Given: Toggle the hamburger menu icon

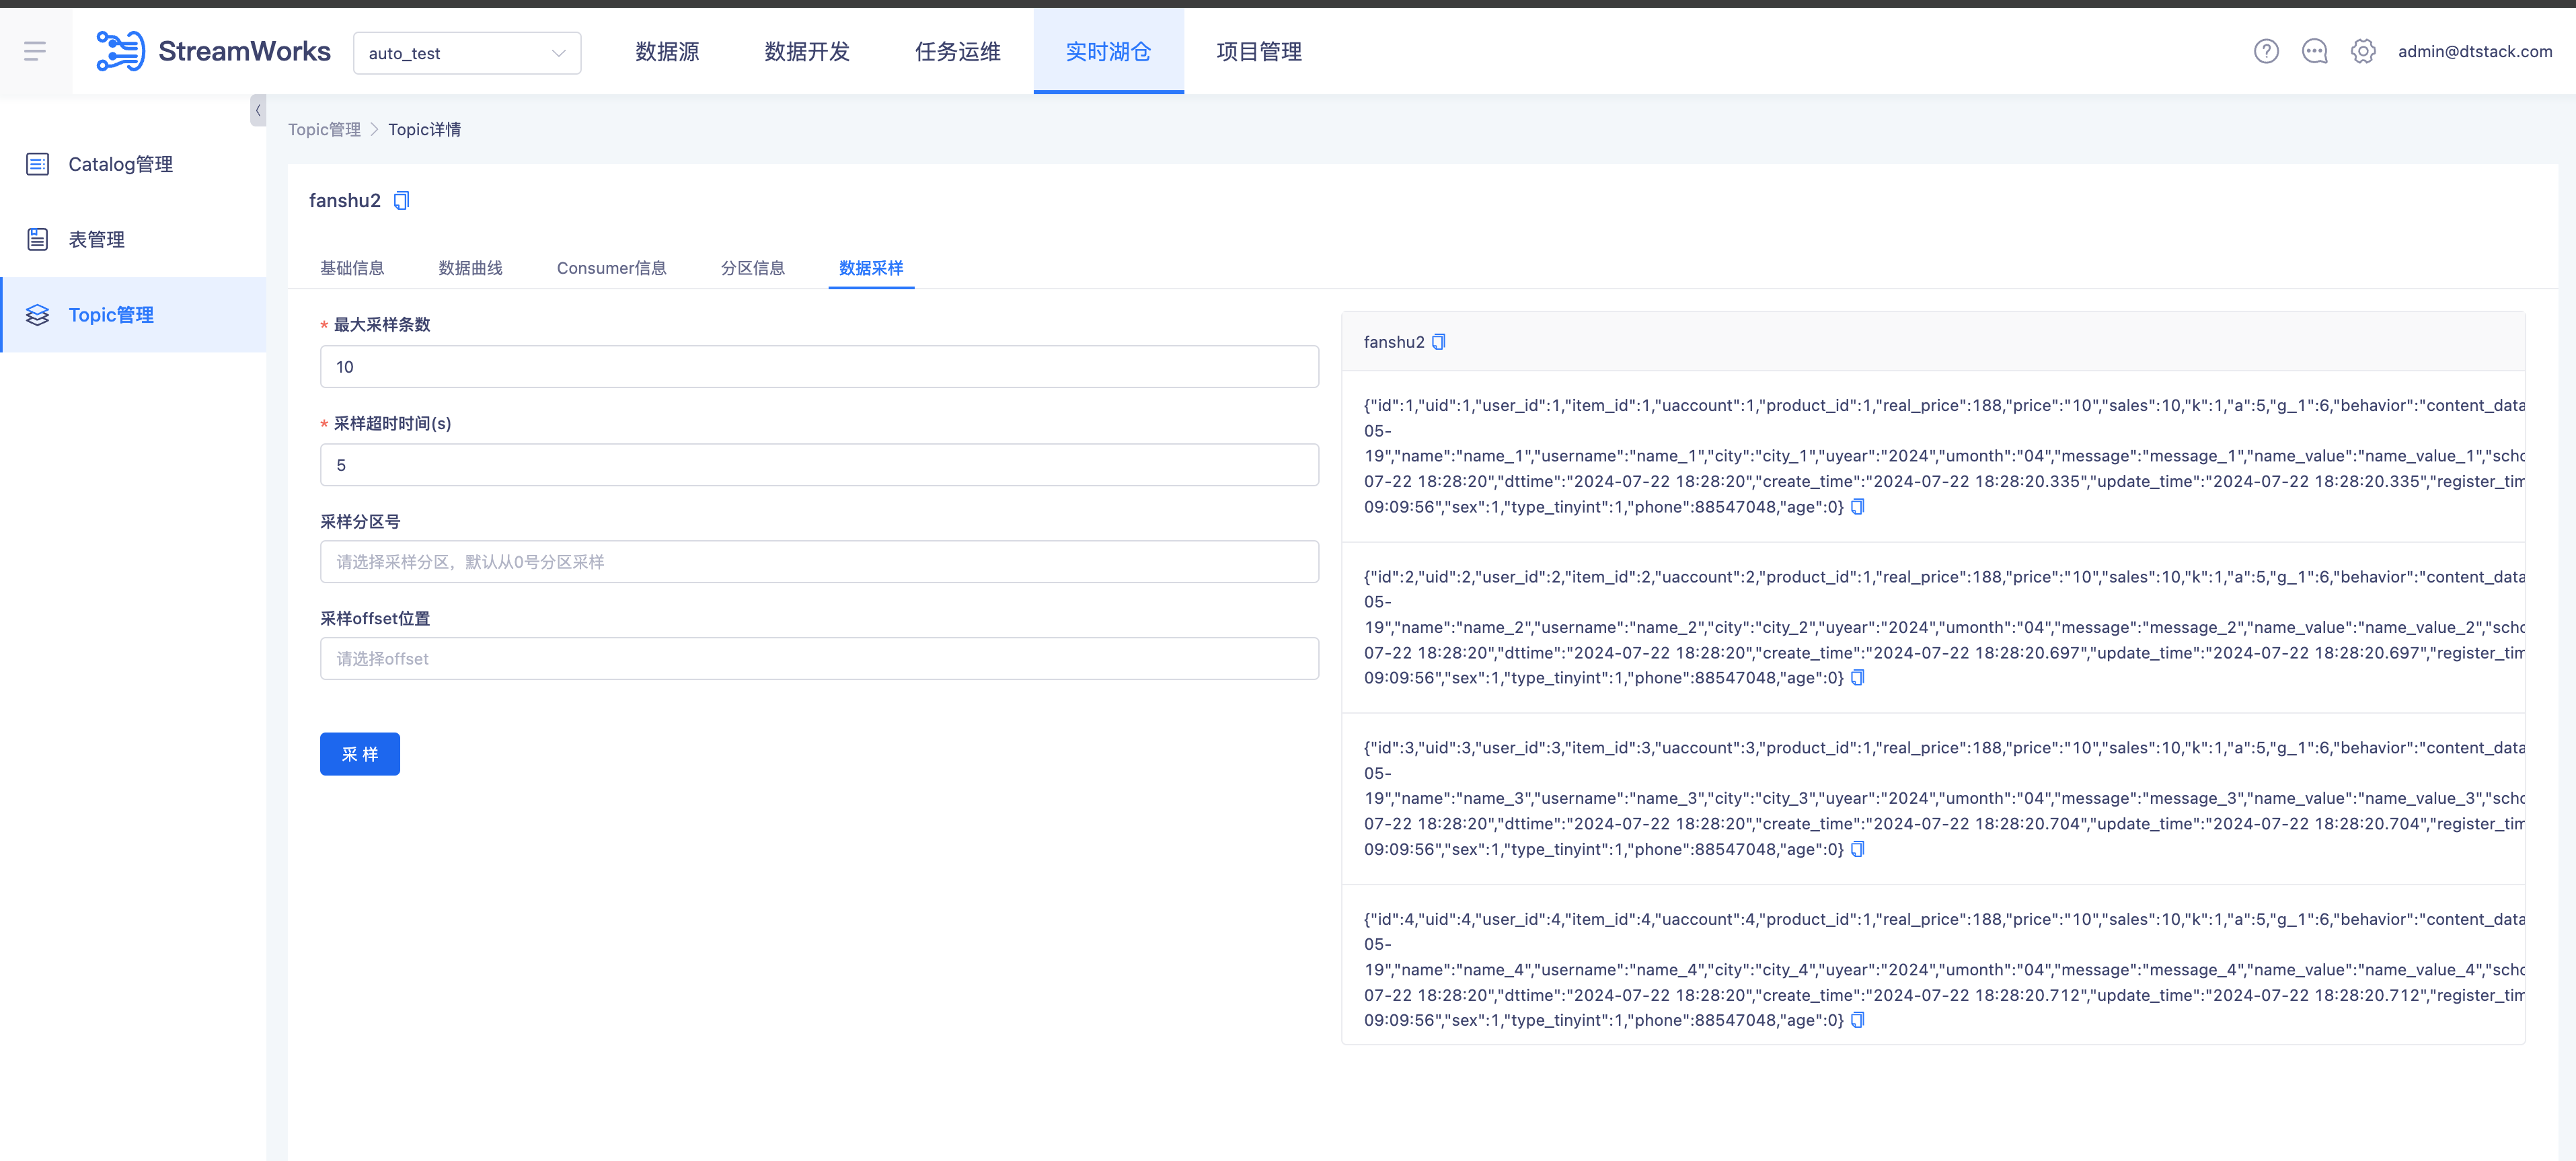Looking at the screenshot, I should 35,51.
